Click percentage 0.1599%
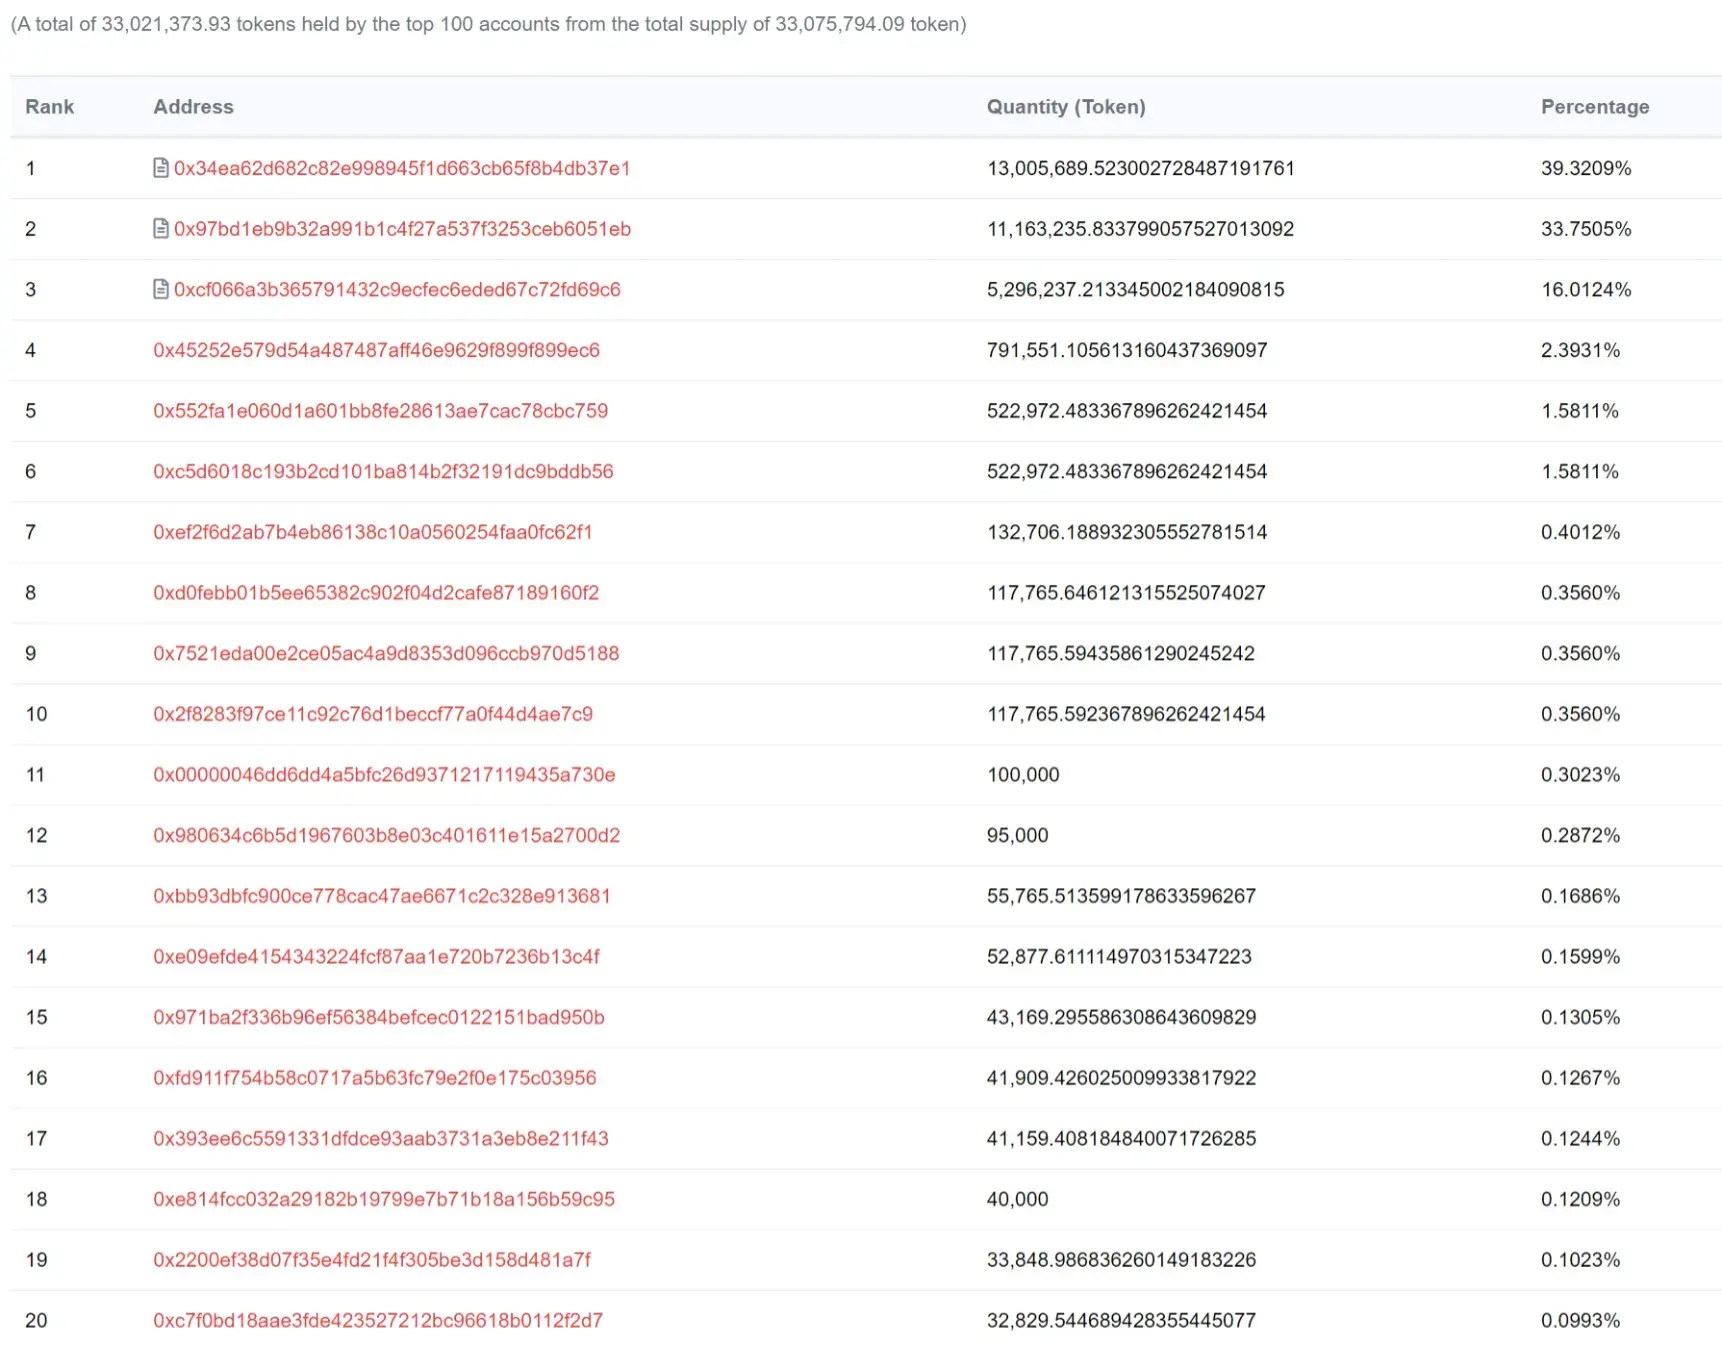The width and height of the screenshot is (1722, 1348). (1581, 957)
